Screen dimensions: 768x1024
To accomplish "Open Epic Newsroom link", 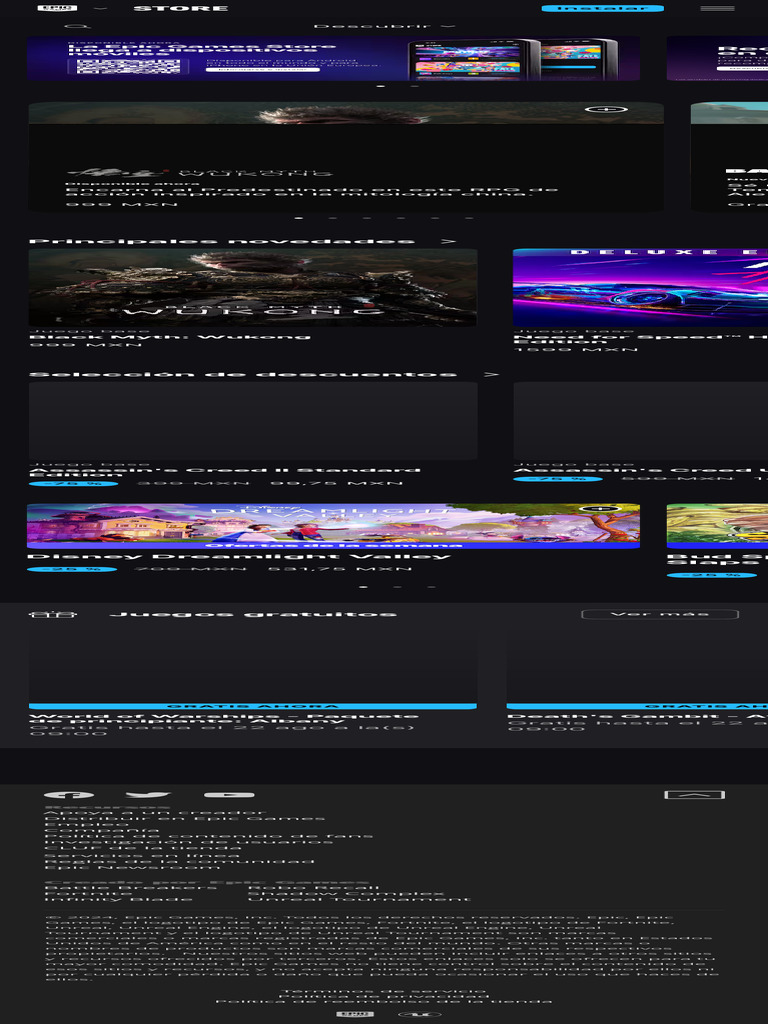I will 133,867.
